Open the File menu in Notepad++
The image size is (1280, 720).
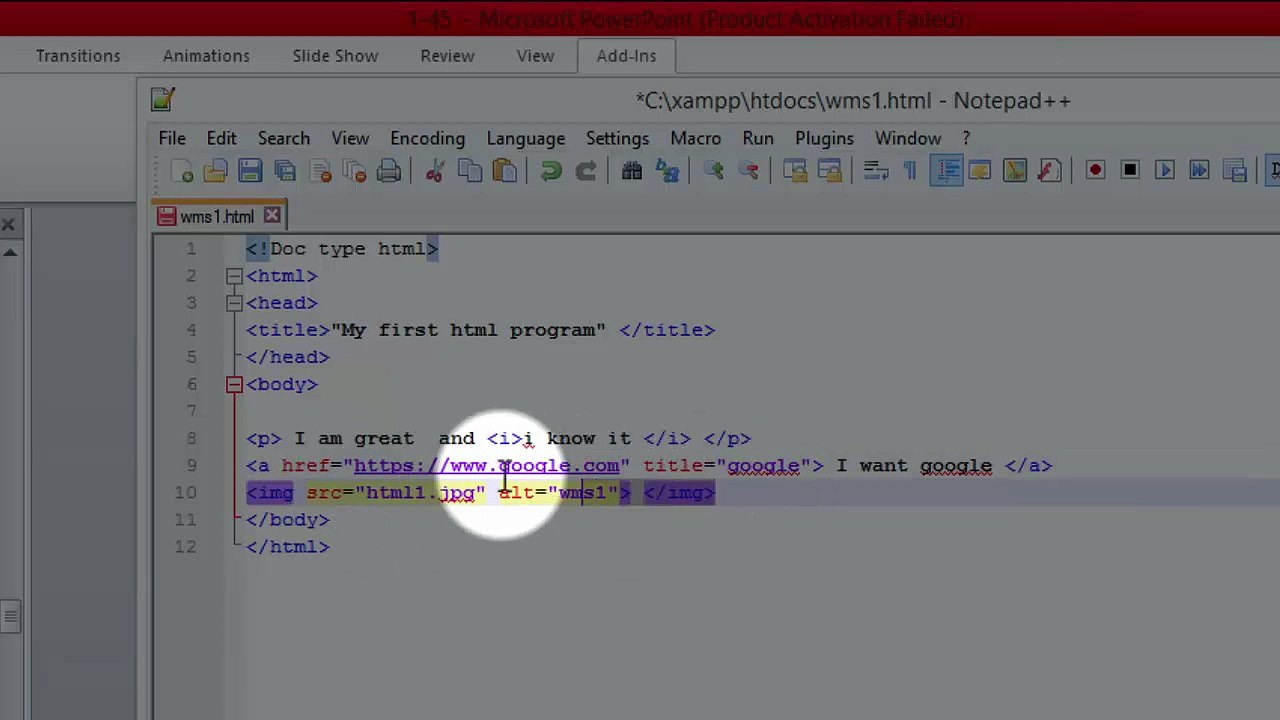coord(172,138)
